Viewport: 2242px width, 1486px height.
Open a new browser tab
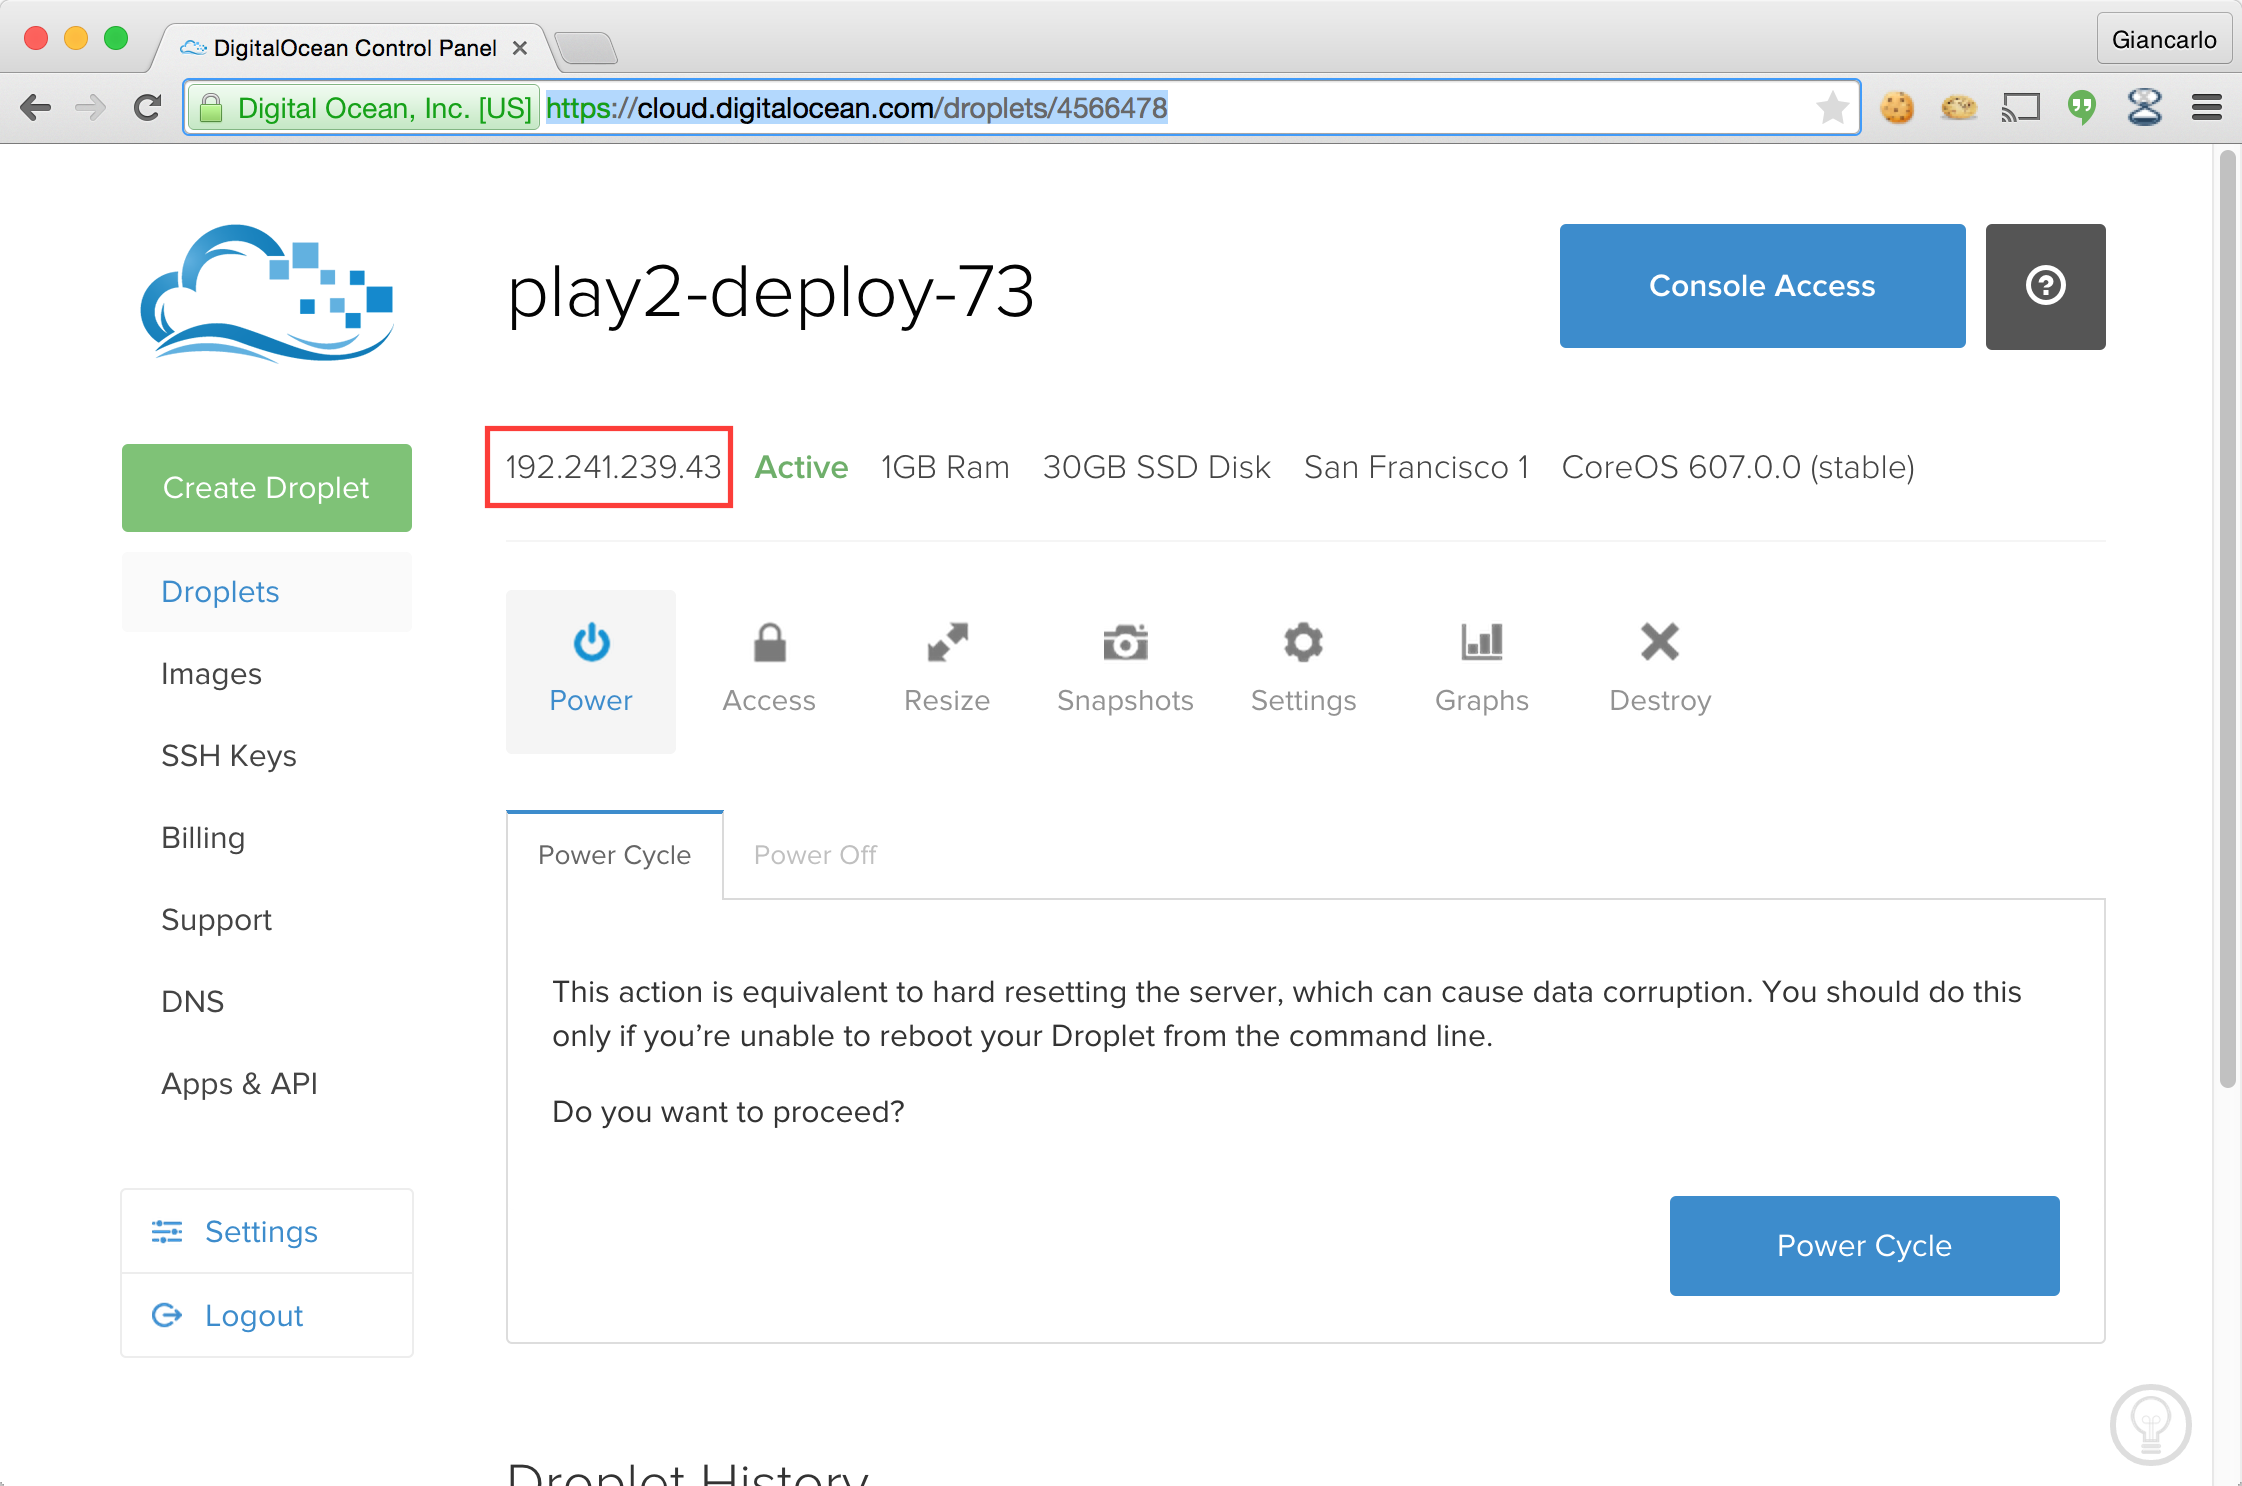pyautogui.click(x=586, y=47)
